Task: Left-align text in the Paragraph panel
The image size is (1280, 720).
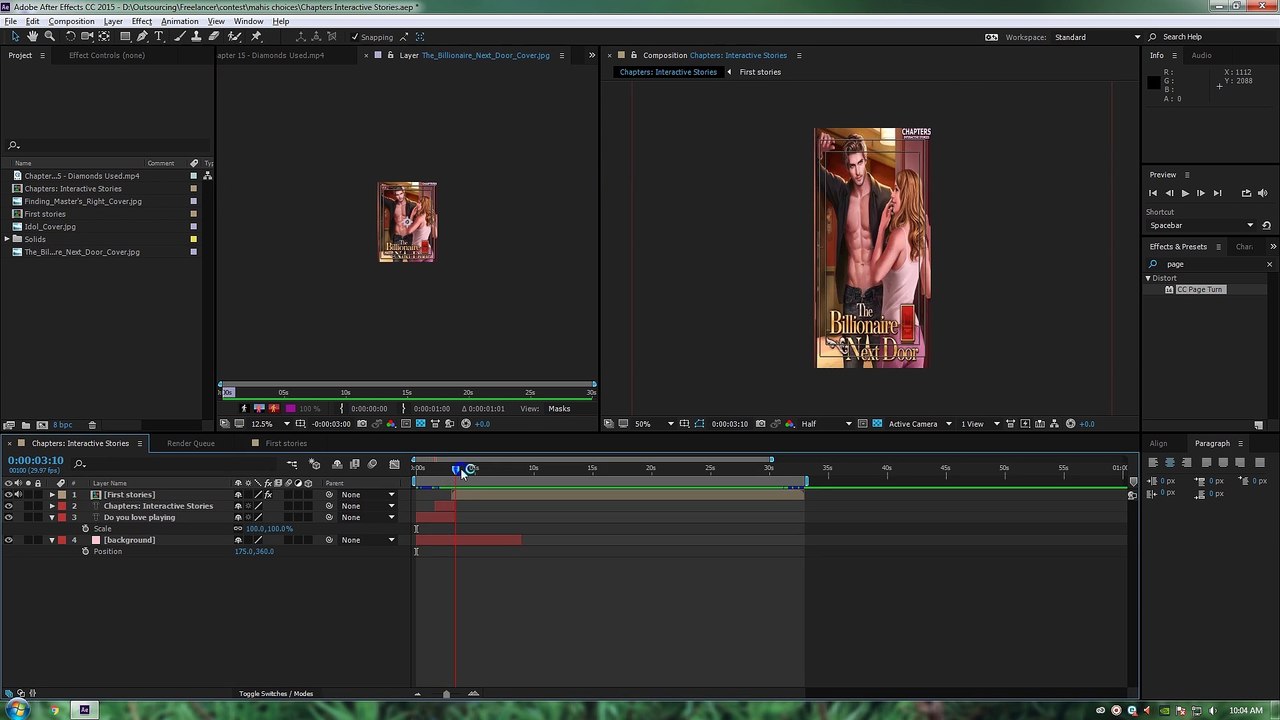Action: coord(1153,462)
